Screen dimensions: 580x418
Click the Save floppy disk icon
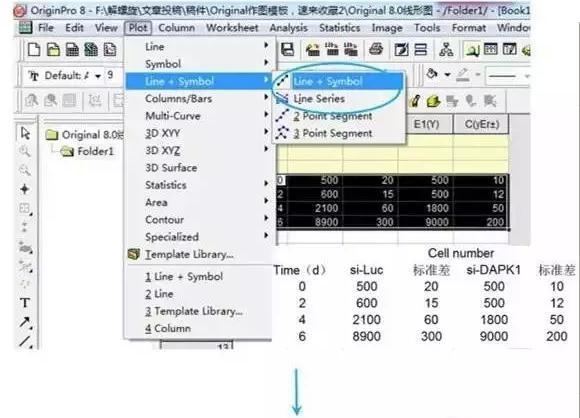pyautogui.click(x=287, y=50)
